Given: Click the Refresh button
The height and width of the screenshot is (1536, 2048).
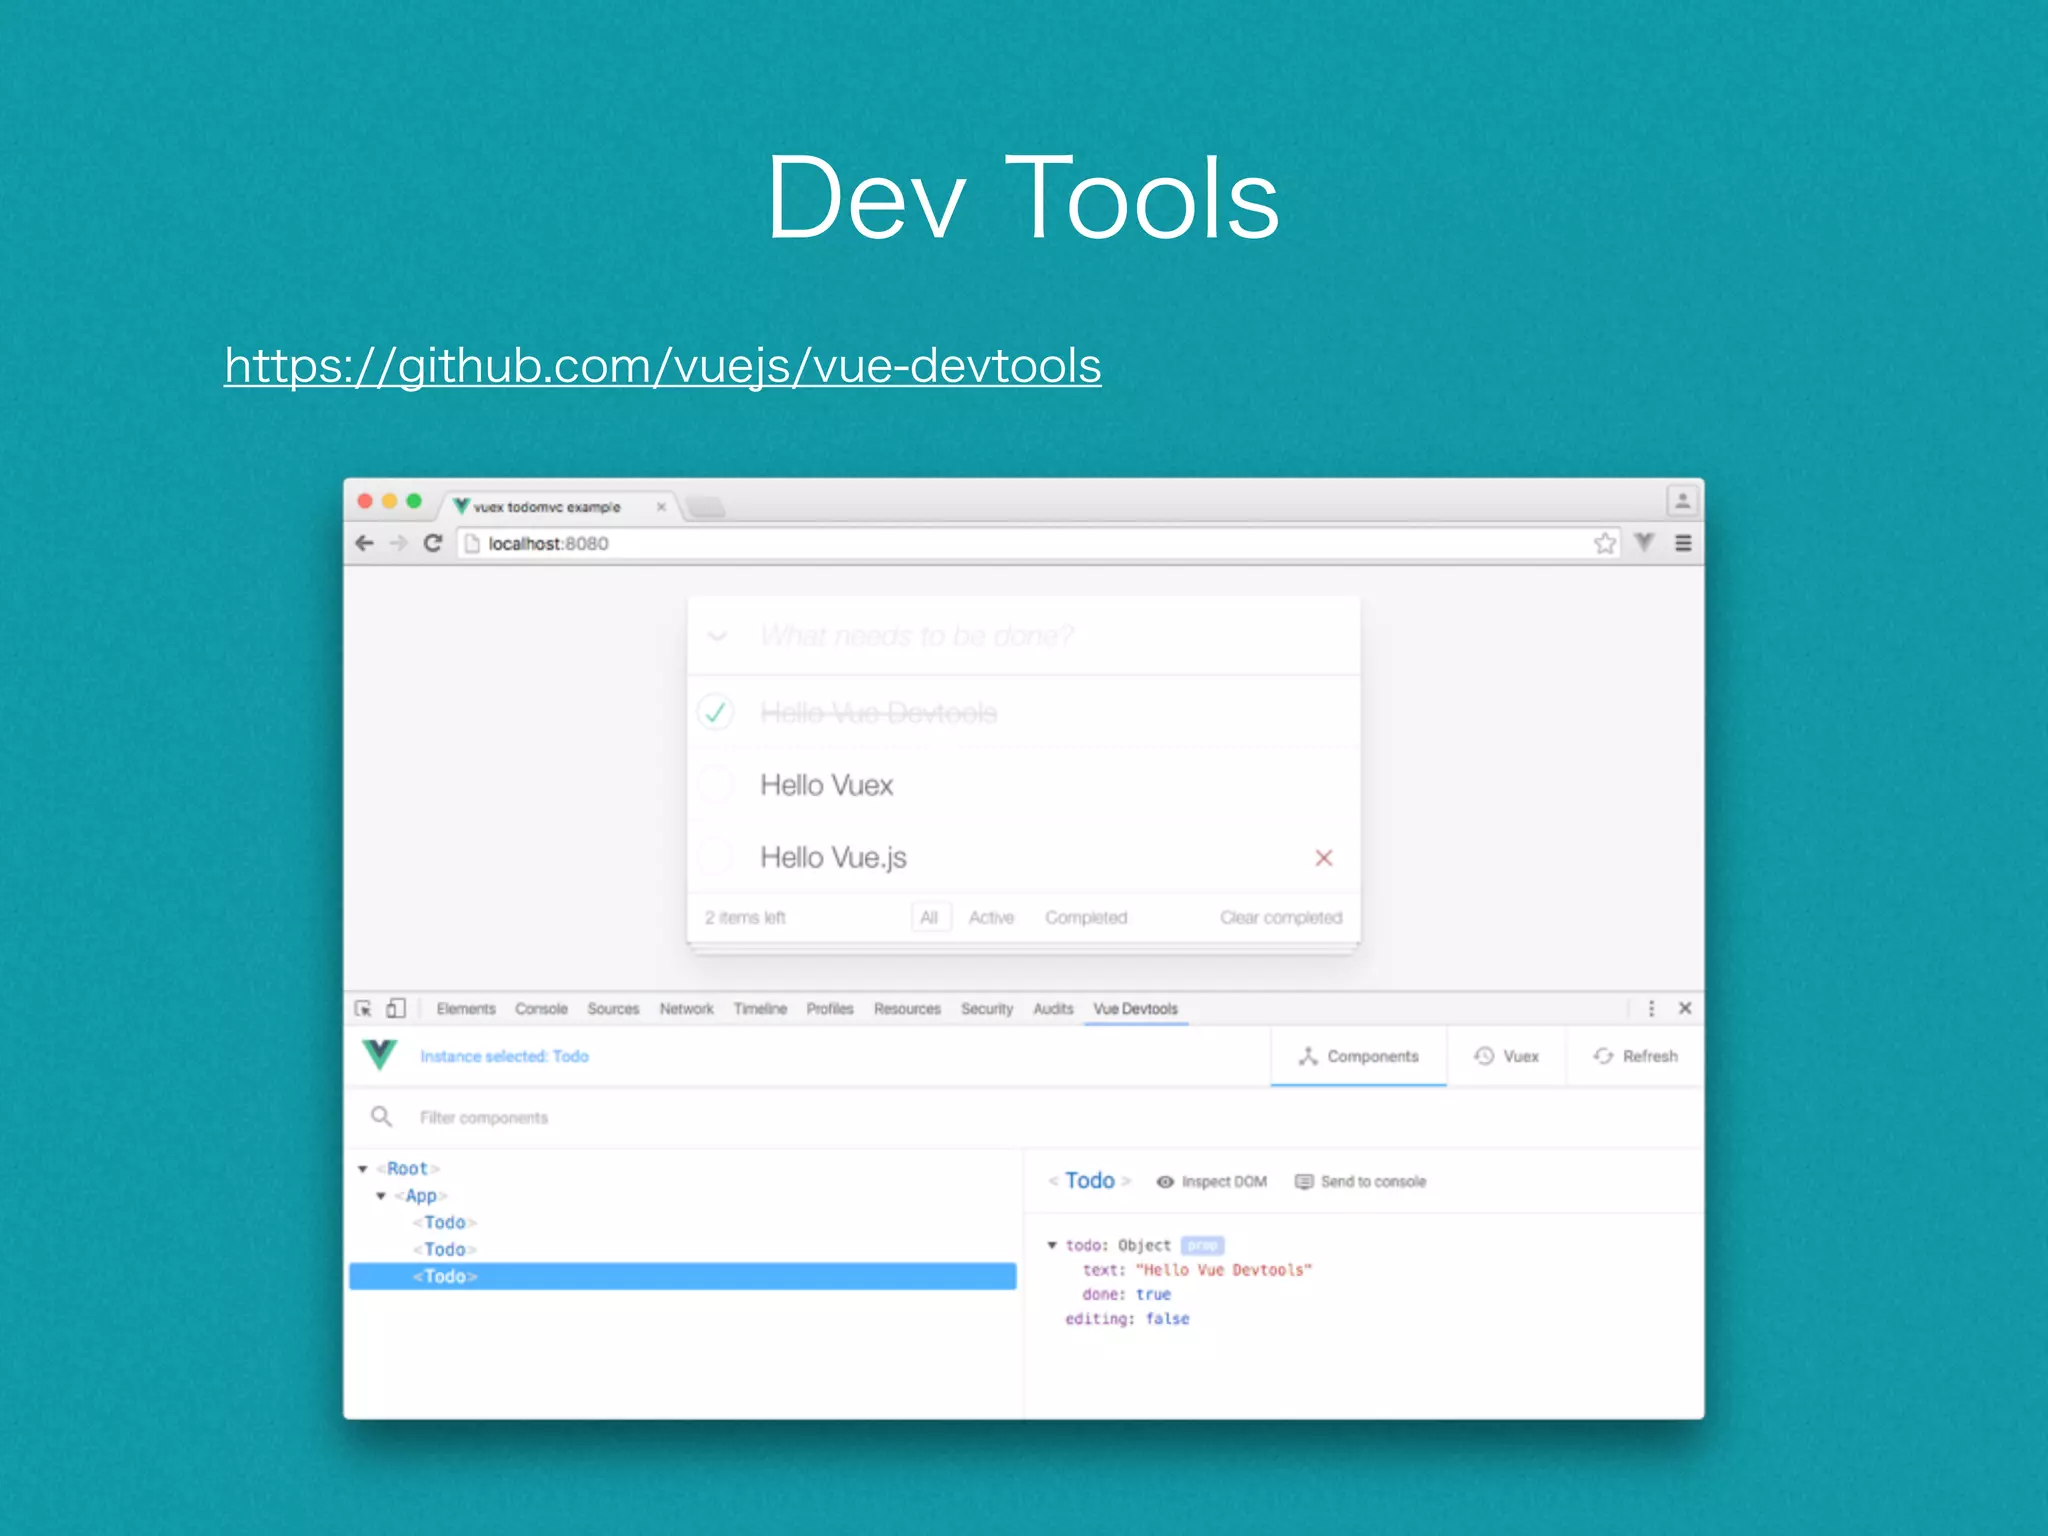Looking at the screenshot, I should pos(1635,1056).
